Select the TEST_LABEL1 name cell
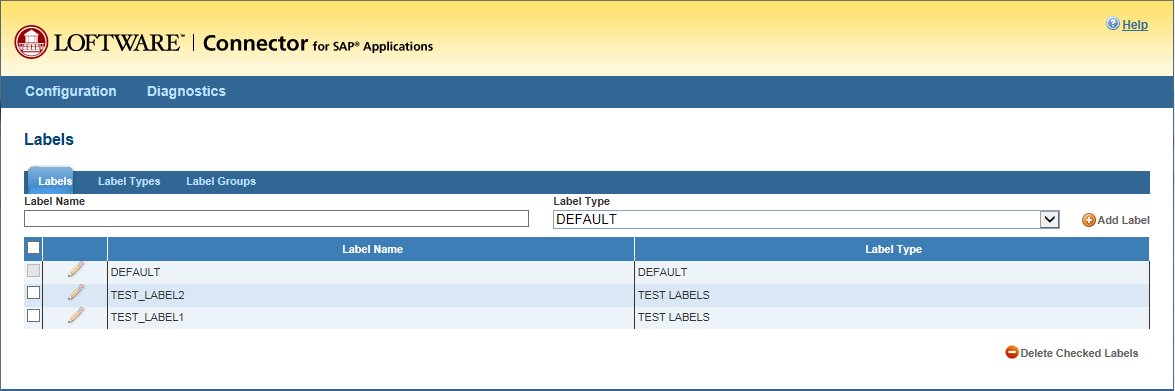Image resolution: width=1175 pixels, height=391 pixels. 372,318
